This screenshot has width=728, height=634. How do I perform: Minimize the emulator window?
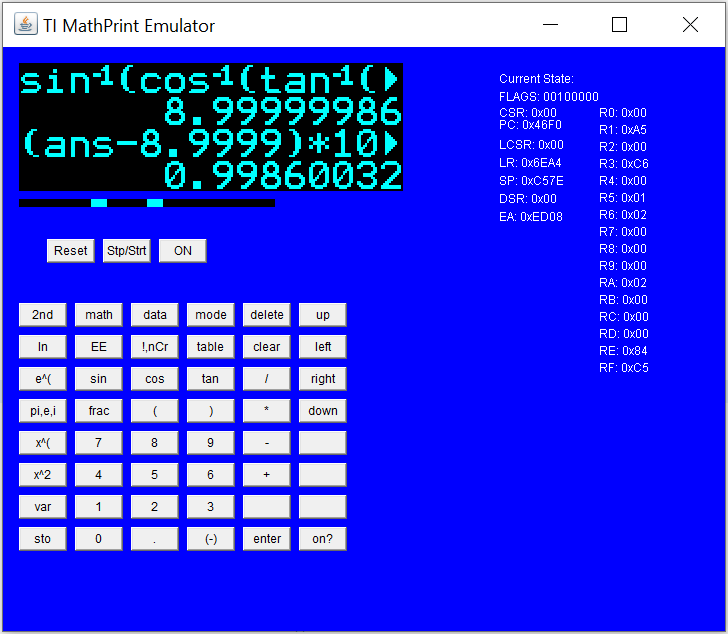tap(551, 25)
